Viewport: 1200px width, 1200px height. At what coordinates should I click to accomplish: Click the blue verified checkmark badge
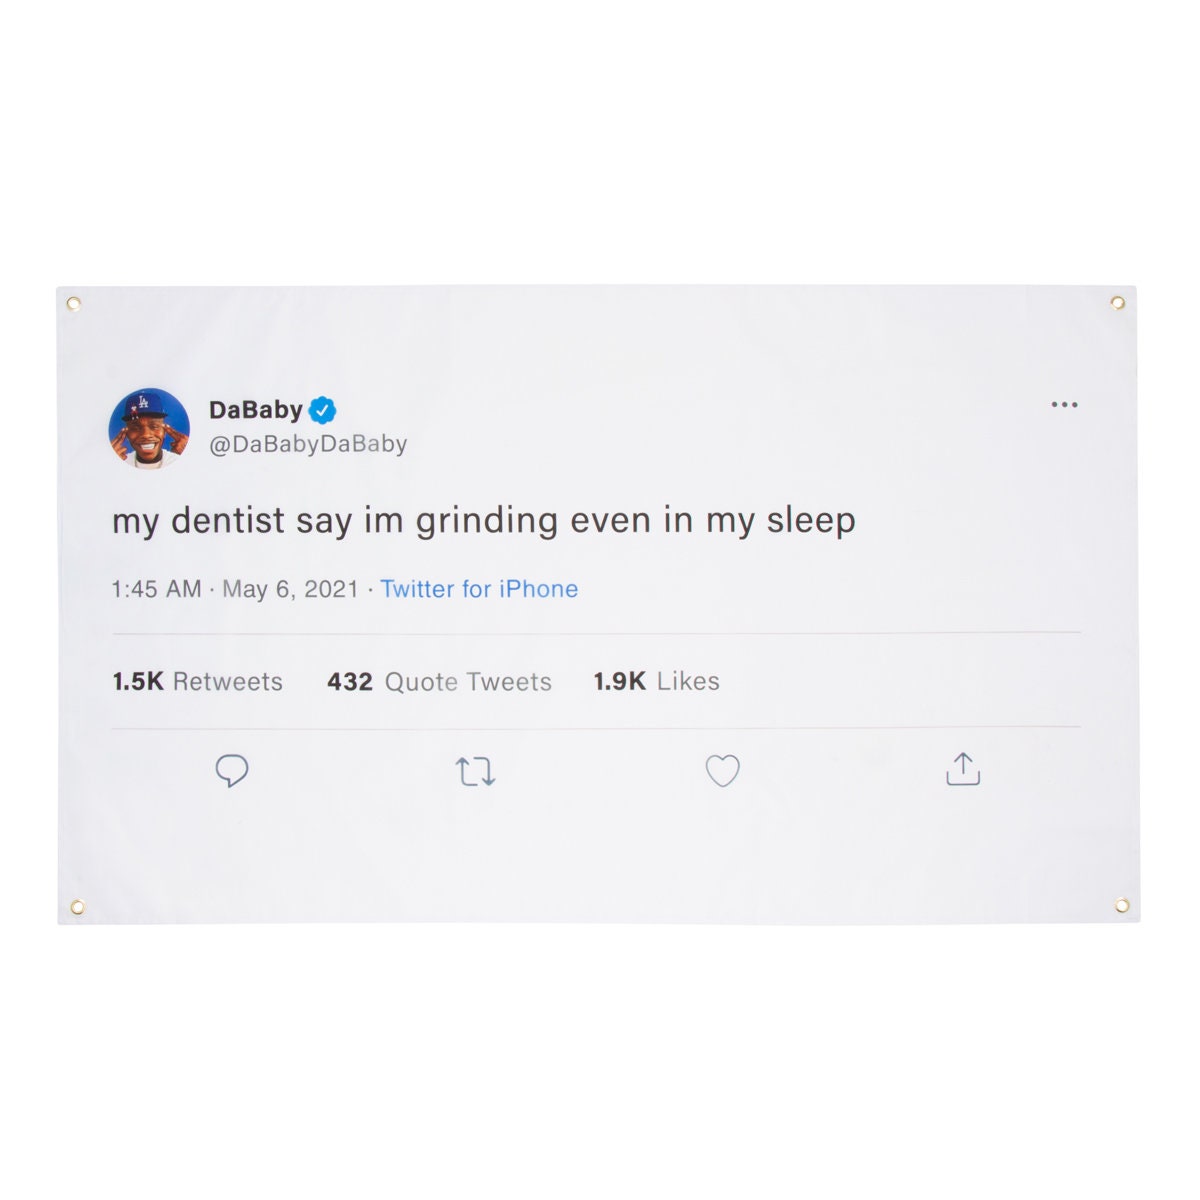click(x=322, y=410)
